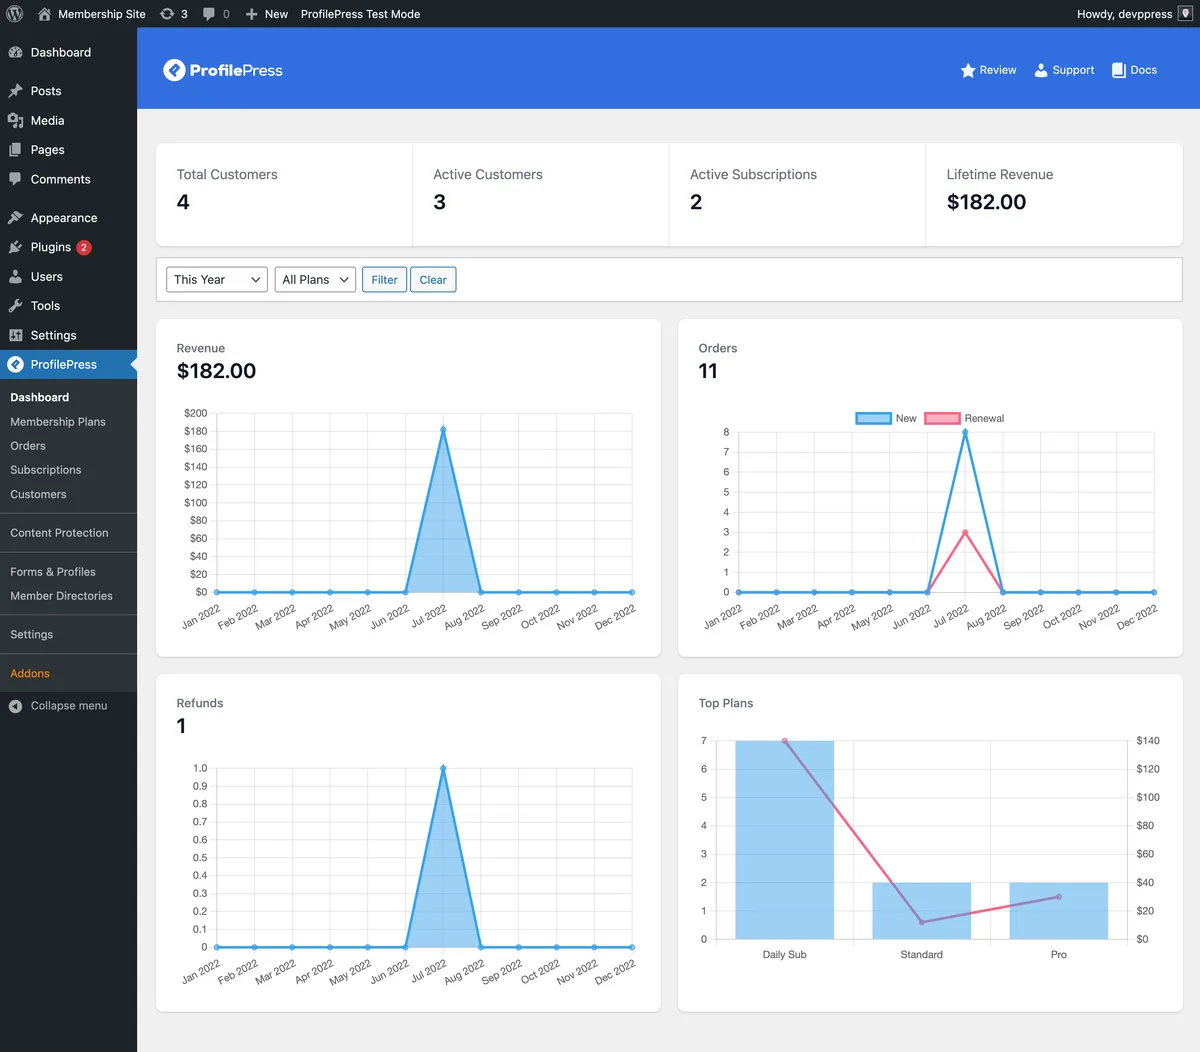Screen dimensions: 1200x1052
Task: Open the New content menu in admin bar
Action: 267,14
